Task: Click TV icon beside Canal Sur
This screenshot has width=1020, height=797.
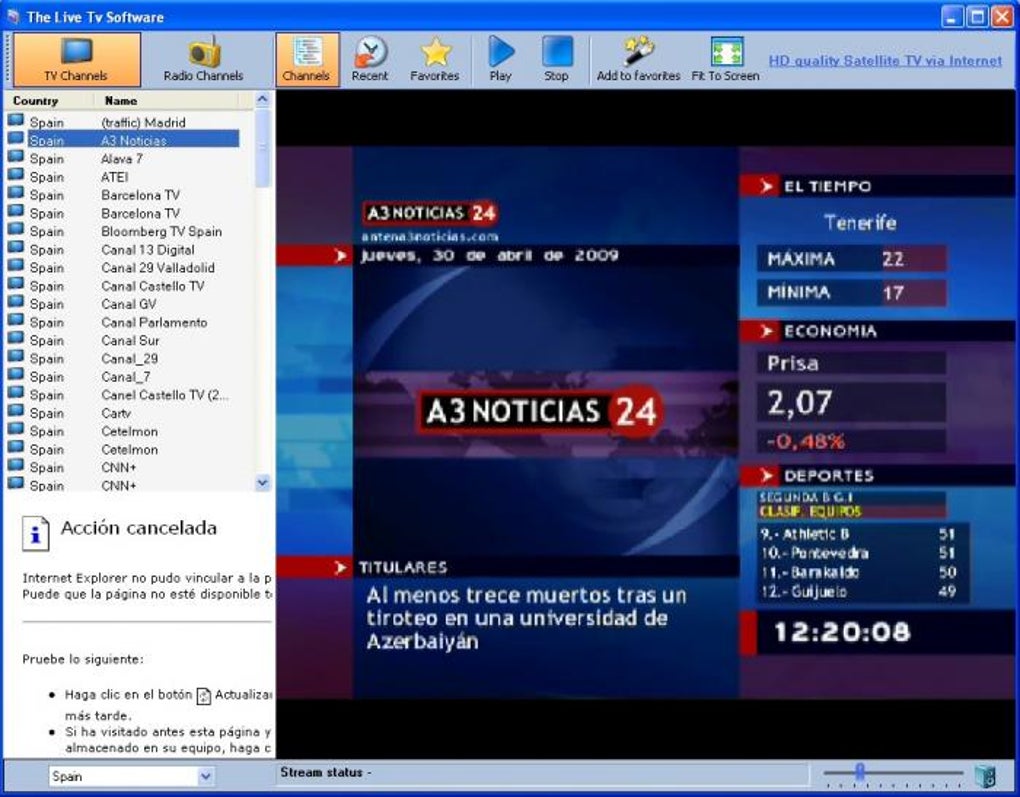Action: tap(16, 340)
